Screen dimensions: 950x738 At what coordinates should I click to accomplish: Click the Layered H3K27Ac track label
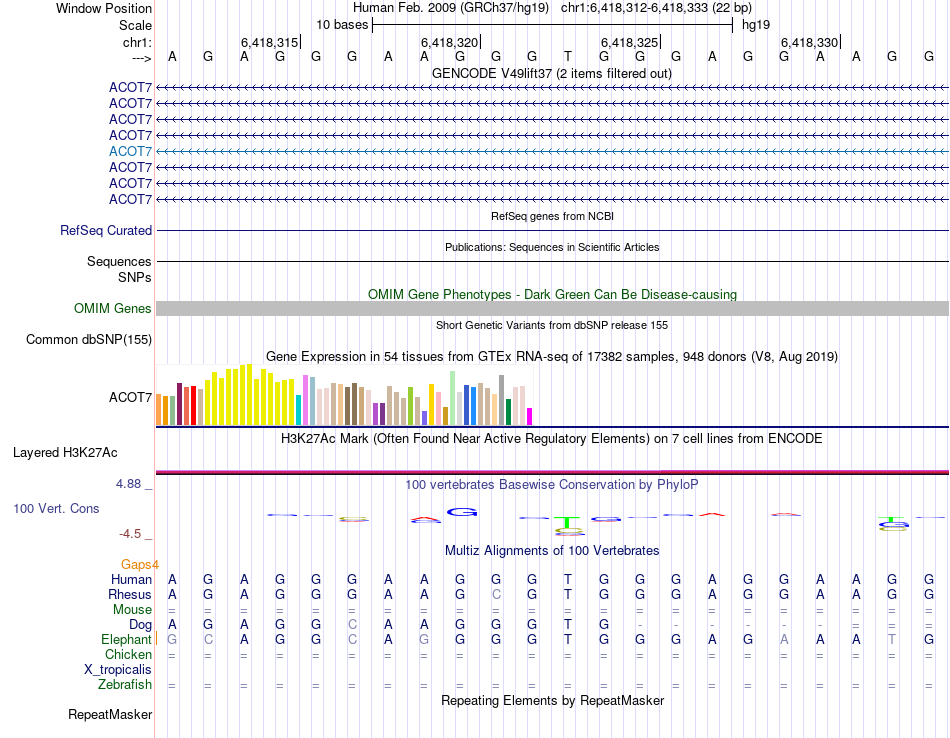click(65, 453)
